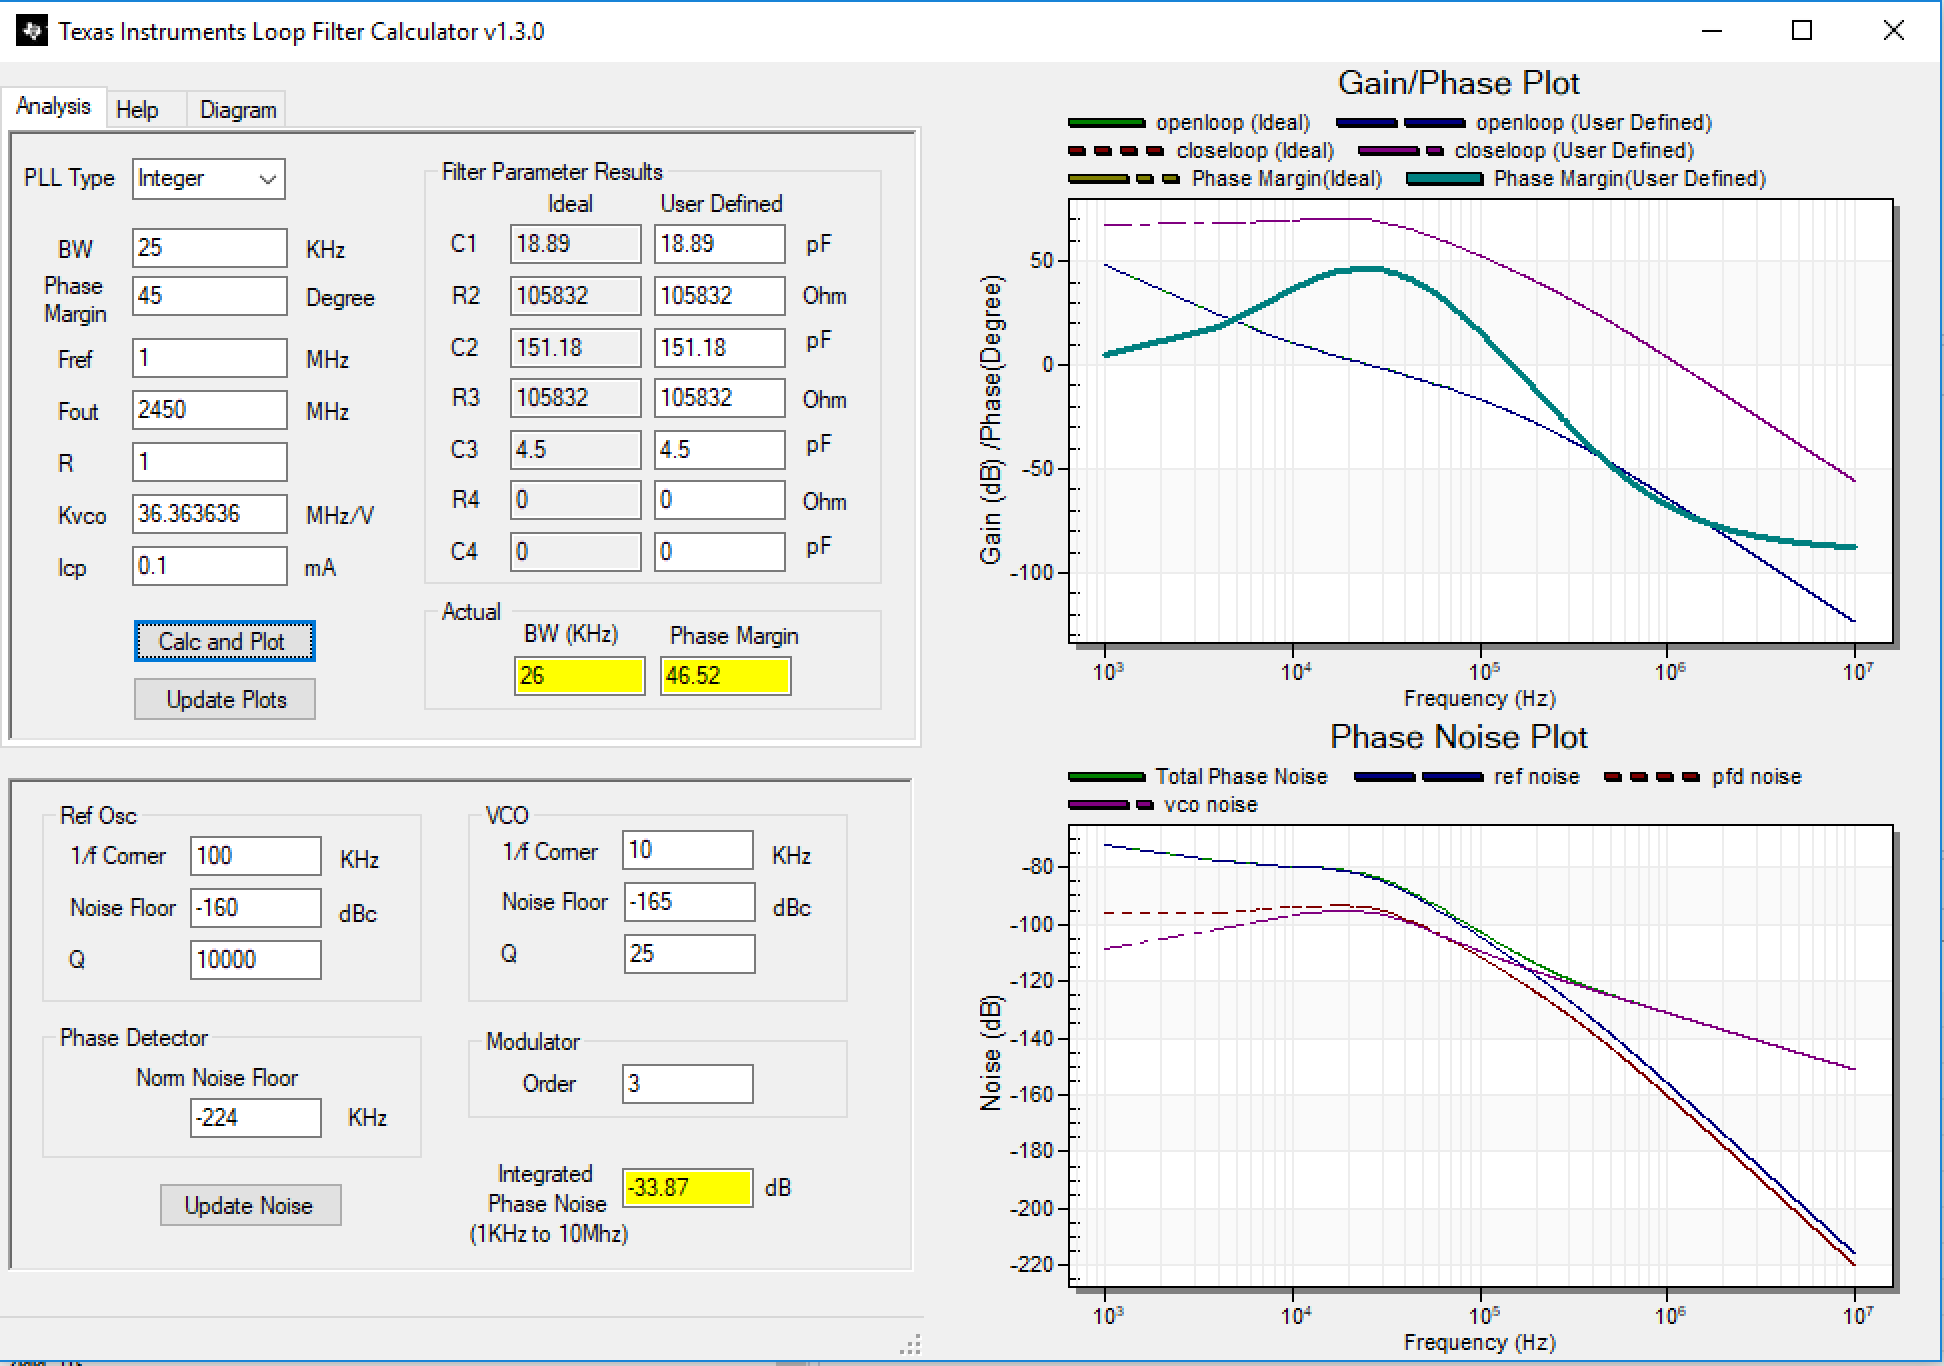This screenshot has height=1366, width=1944.
Task: Focus the BW input field
Action: coord(210,248)
